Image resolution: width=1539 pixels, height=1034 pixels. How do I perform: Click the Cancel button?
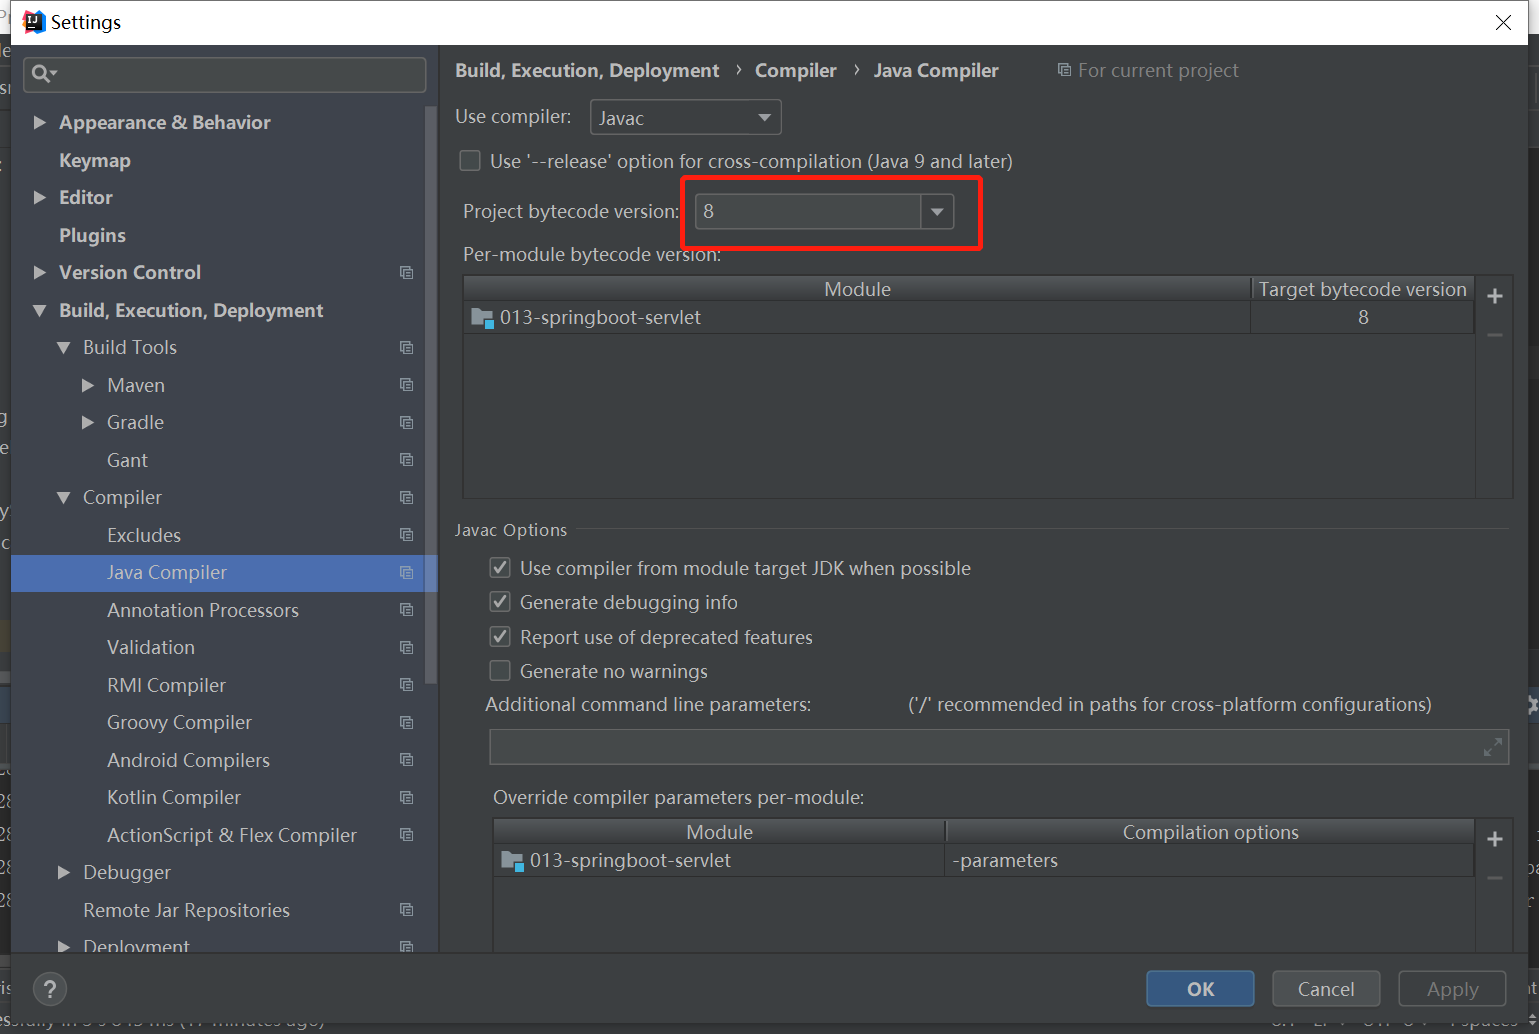(x=1326, y=989)
